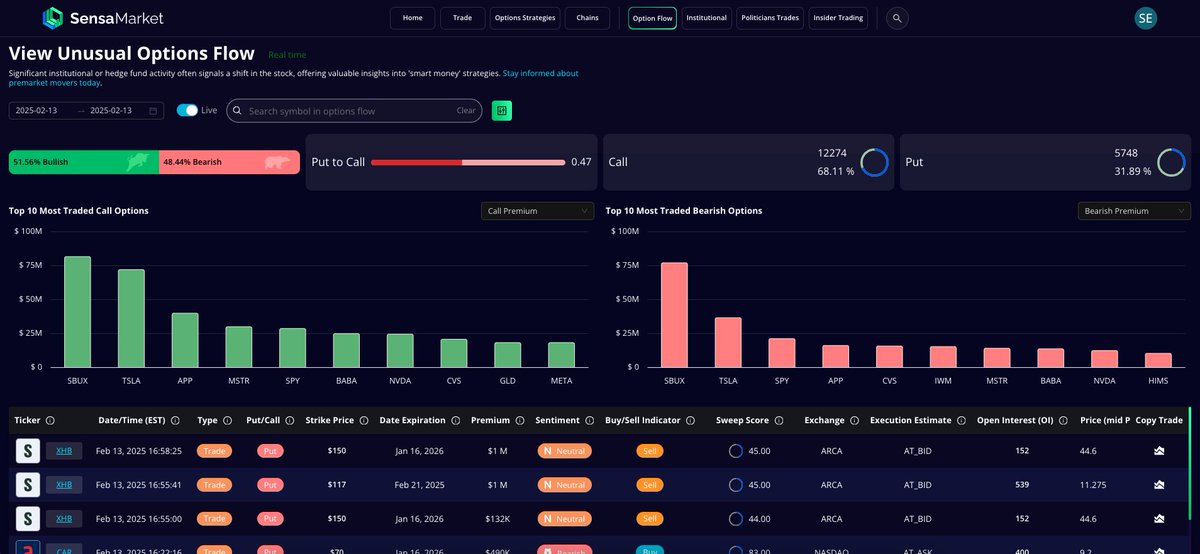Click info icon next to Date/Time (EST)
This screenshot has width=1200, height=554.
point(175,421)
